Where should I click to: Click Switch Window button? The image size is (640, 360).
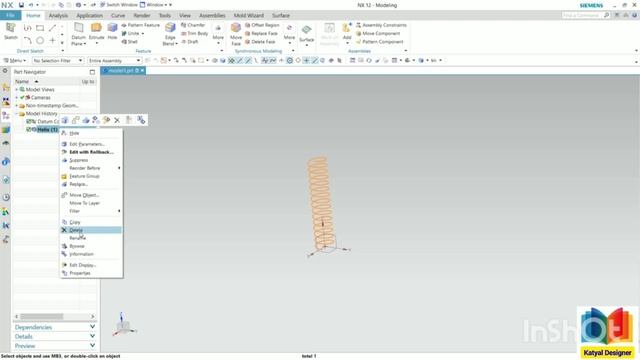tap(119, 5)
